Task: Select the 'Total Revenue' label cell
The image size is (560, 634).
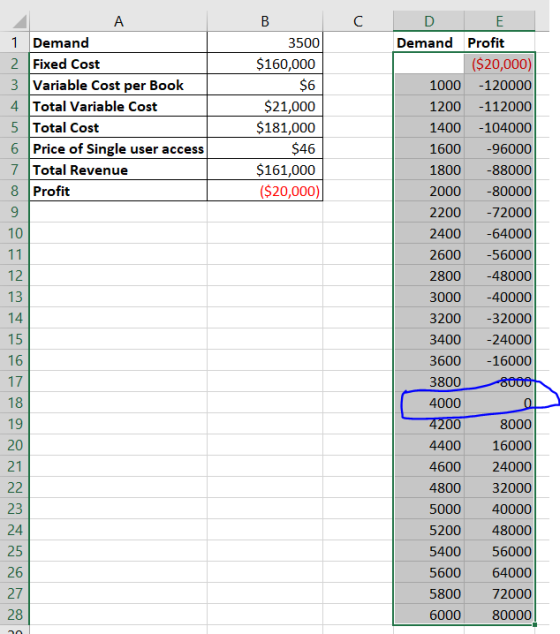Action: coord(118,170)
